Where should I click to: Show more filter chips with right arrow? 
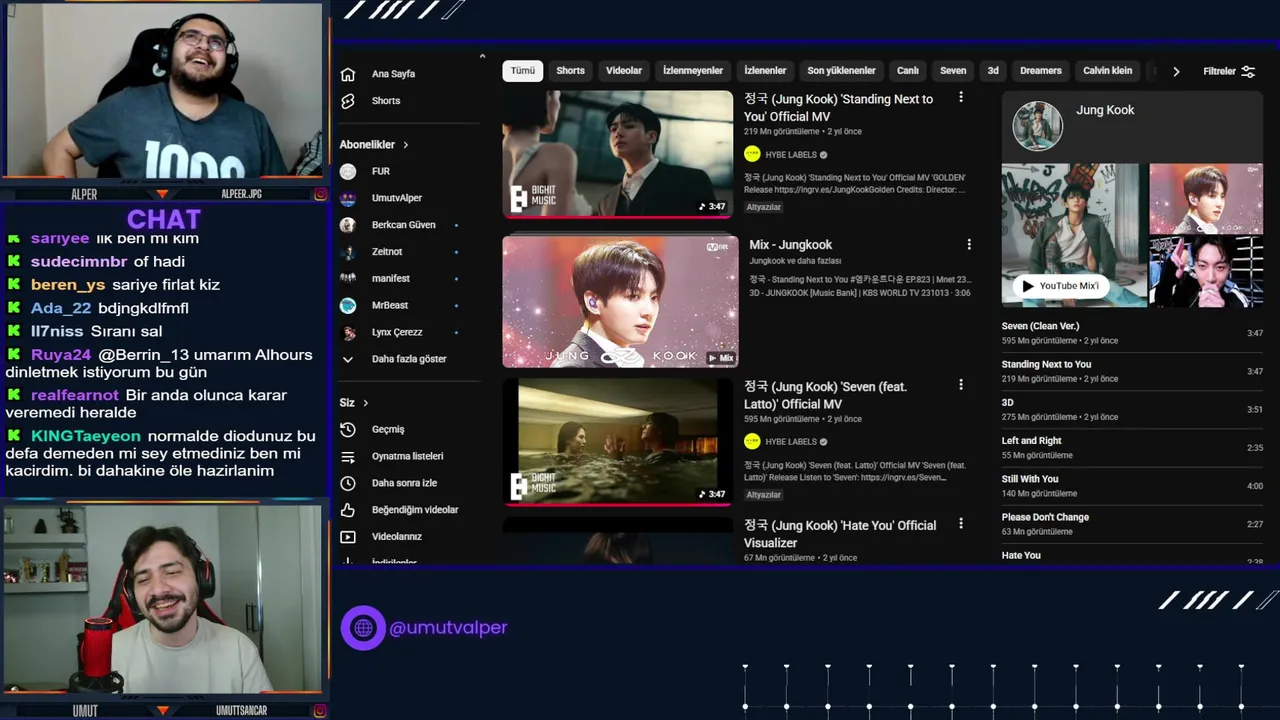pos(1176,71)
